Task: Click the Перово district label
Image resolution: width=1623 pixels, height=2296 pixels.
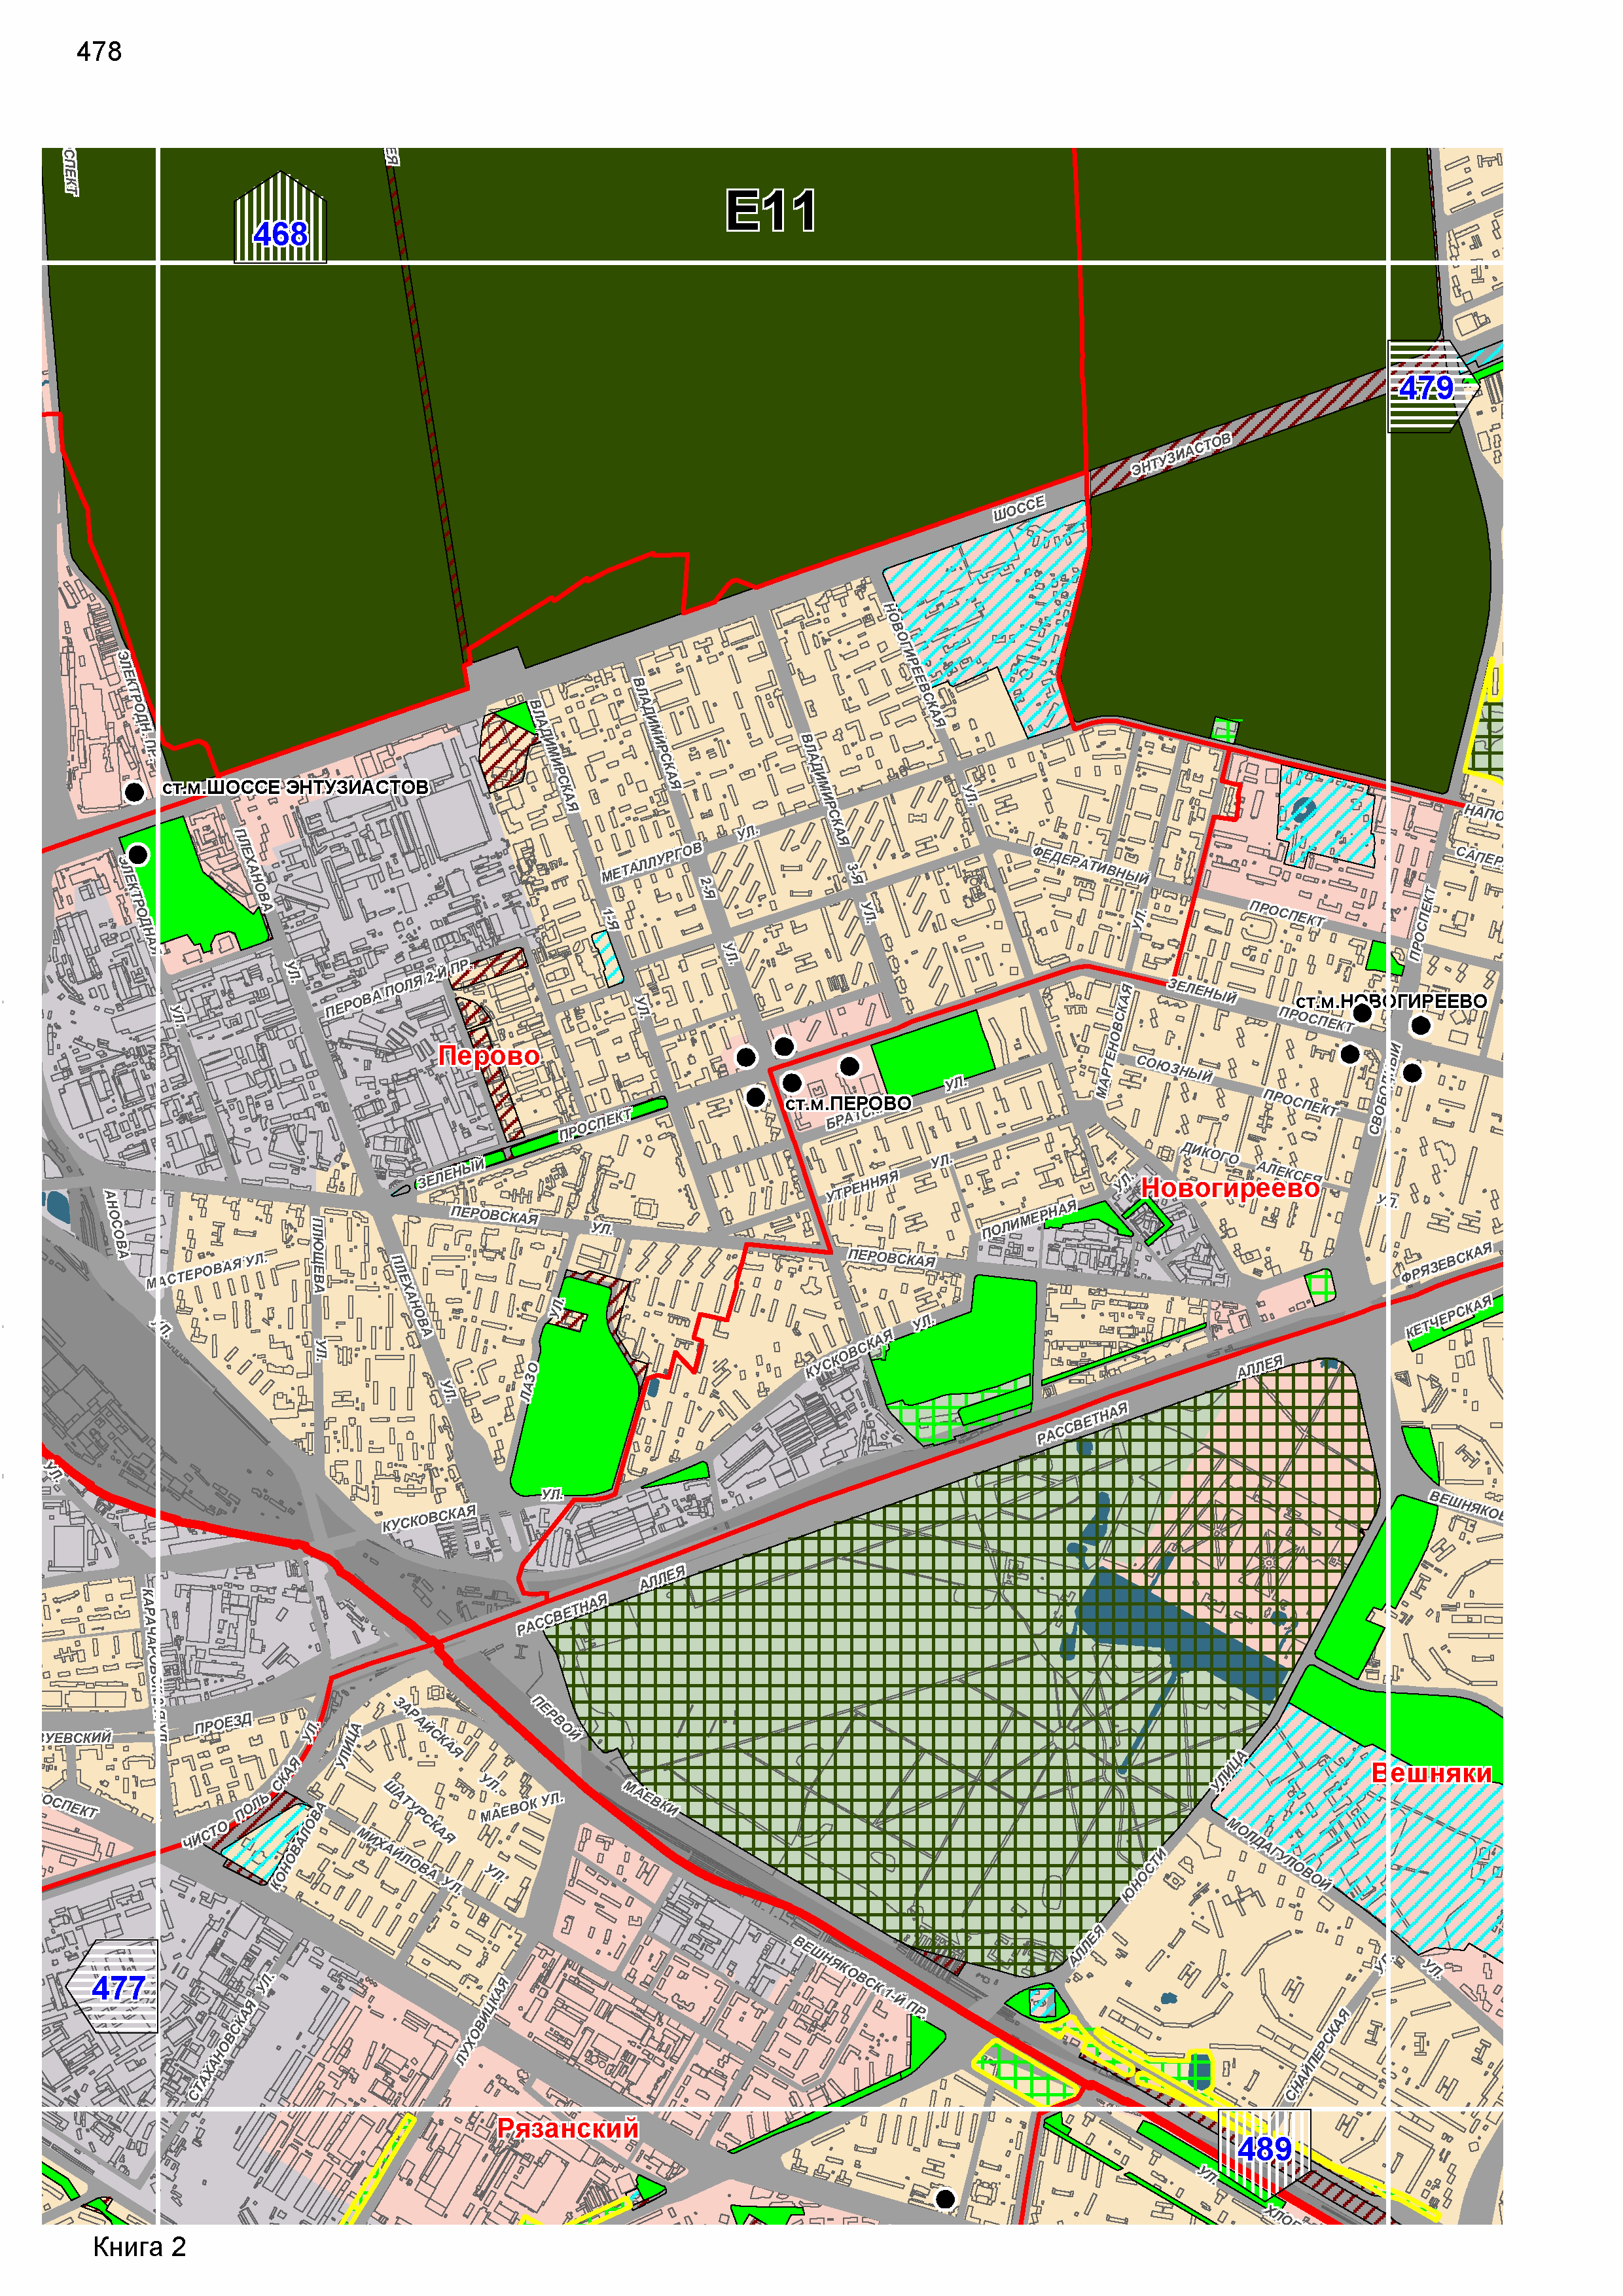Action: (x=489, y=1056)
